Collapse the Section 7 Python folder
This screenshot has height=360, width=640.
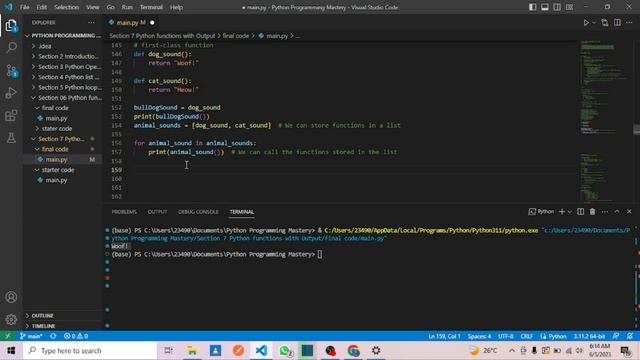(x=61, y=139)
